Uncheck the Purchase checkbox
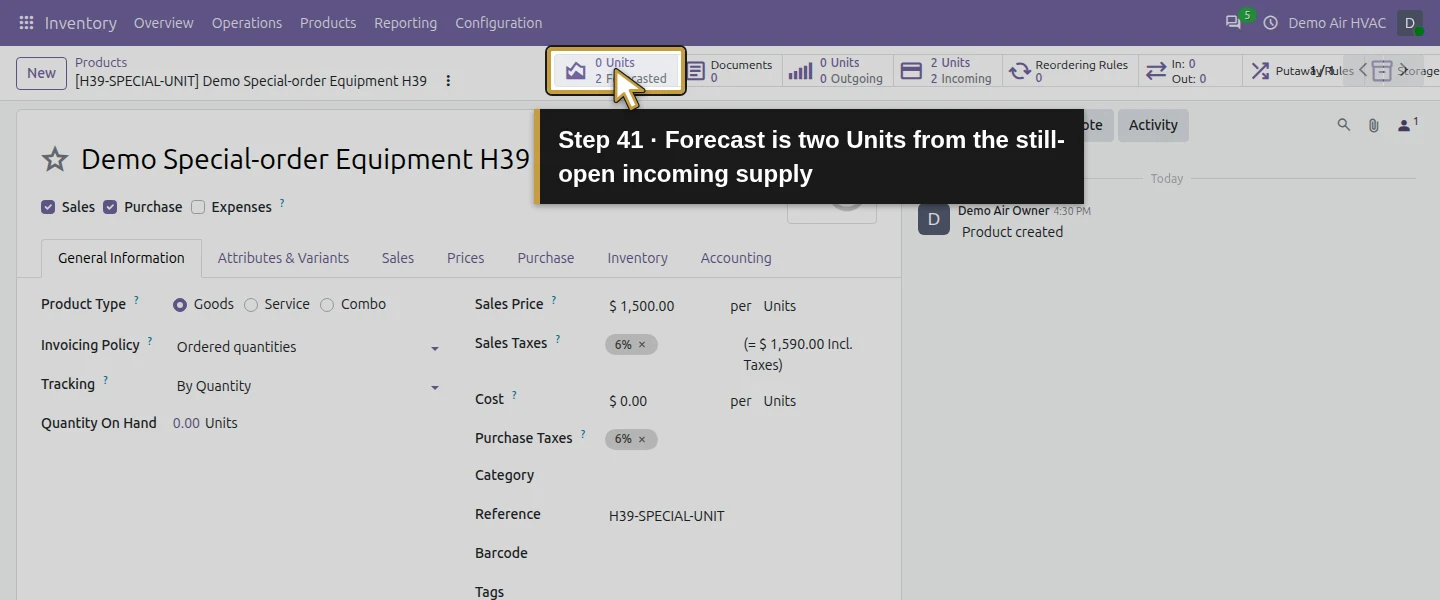The width and height of the screenshot is (1440, 600). point(110,207)
